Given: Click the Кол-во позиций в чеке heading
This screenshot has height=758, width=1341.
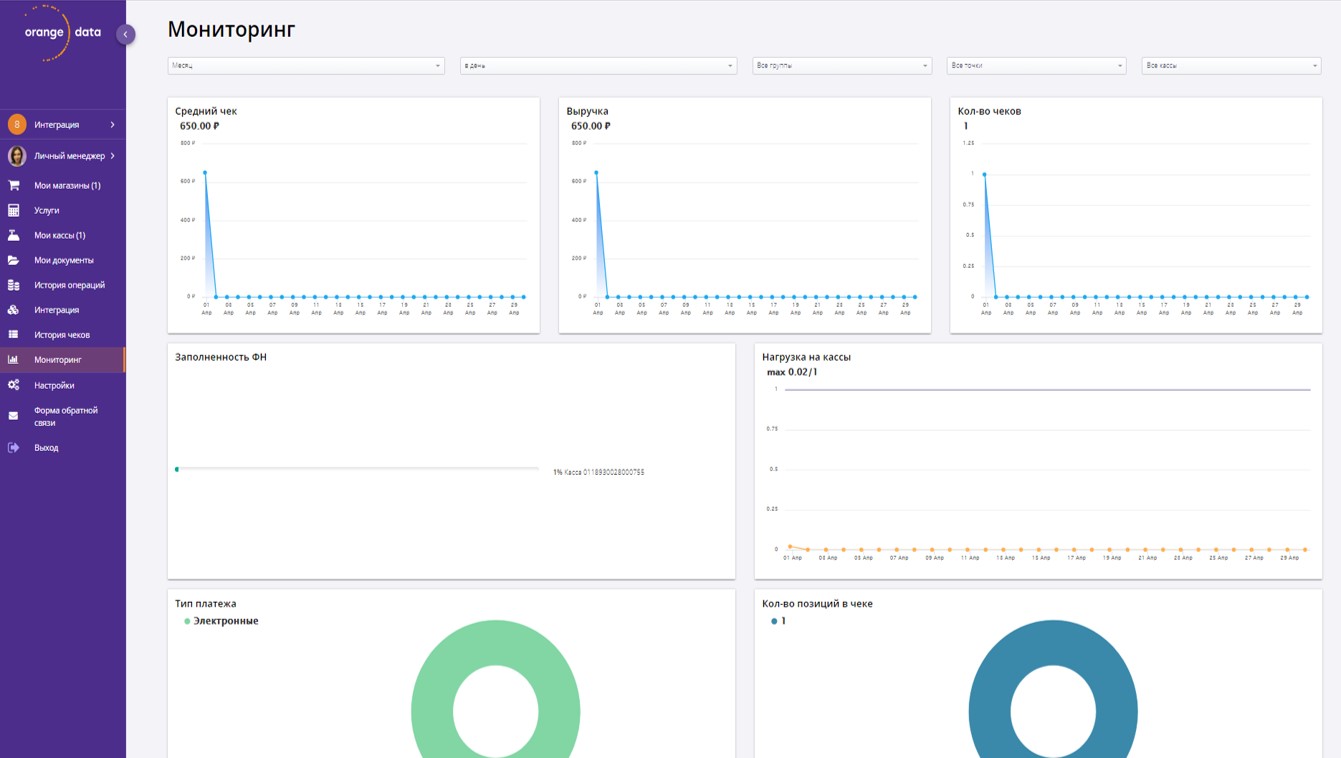Looking at the screenshot, I should tap(817, 604).
